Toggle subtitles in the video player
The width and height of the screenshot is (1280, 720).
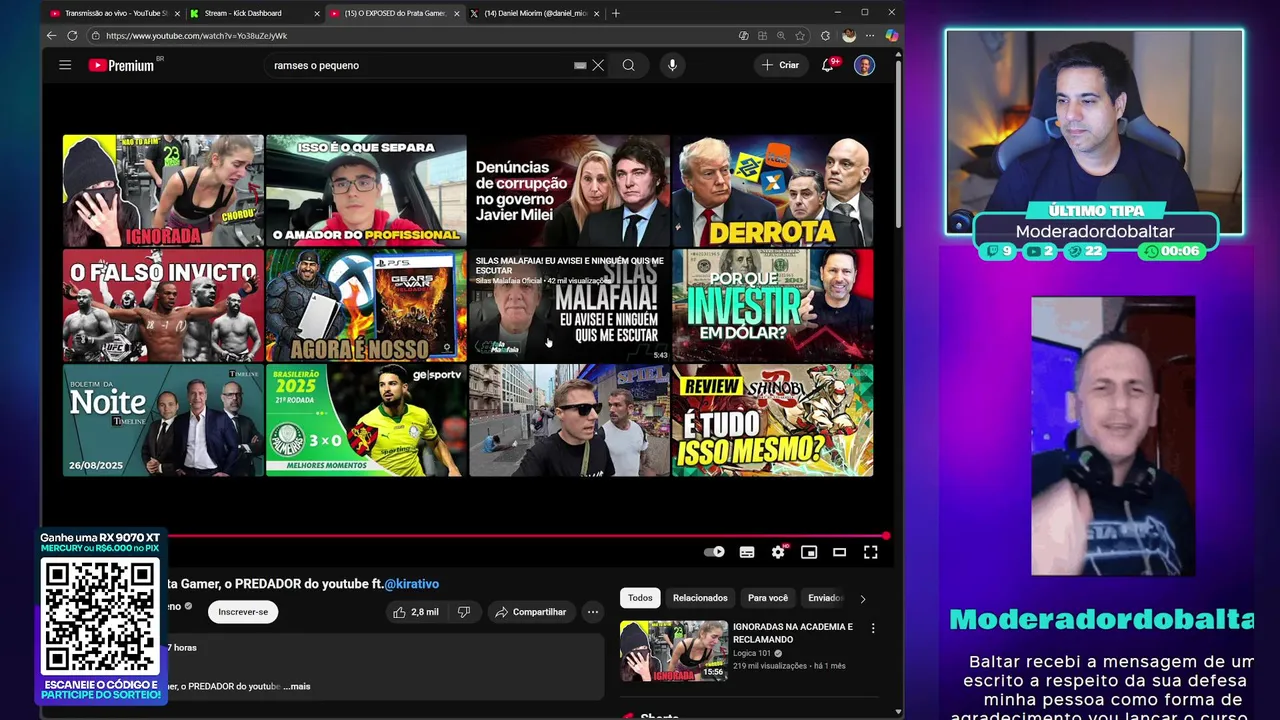point(747,552)
